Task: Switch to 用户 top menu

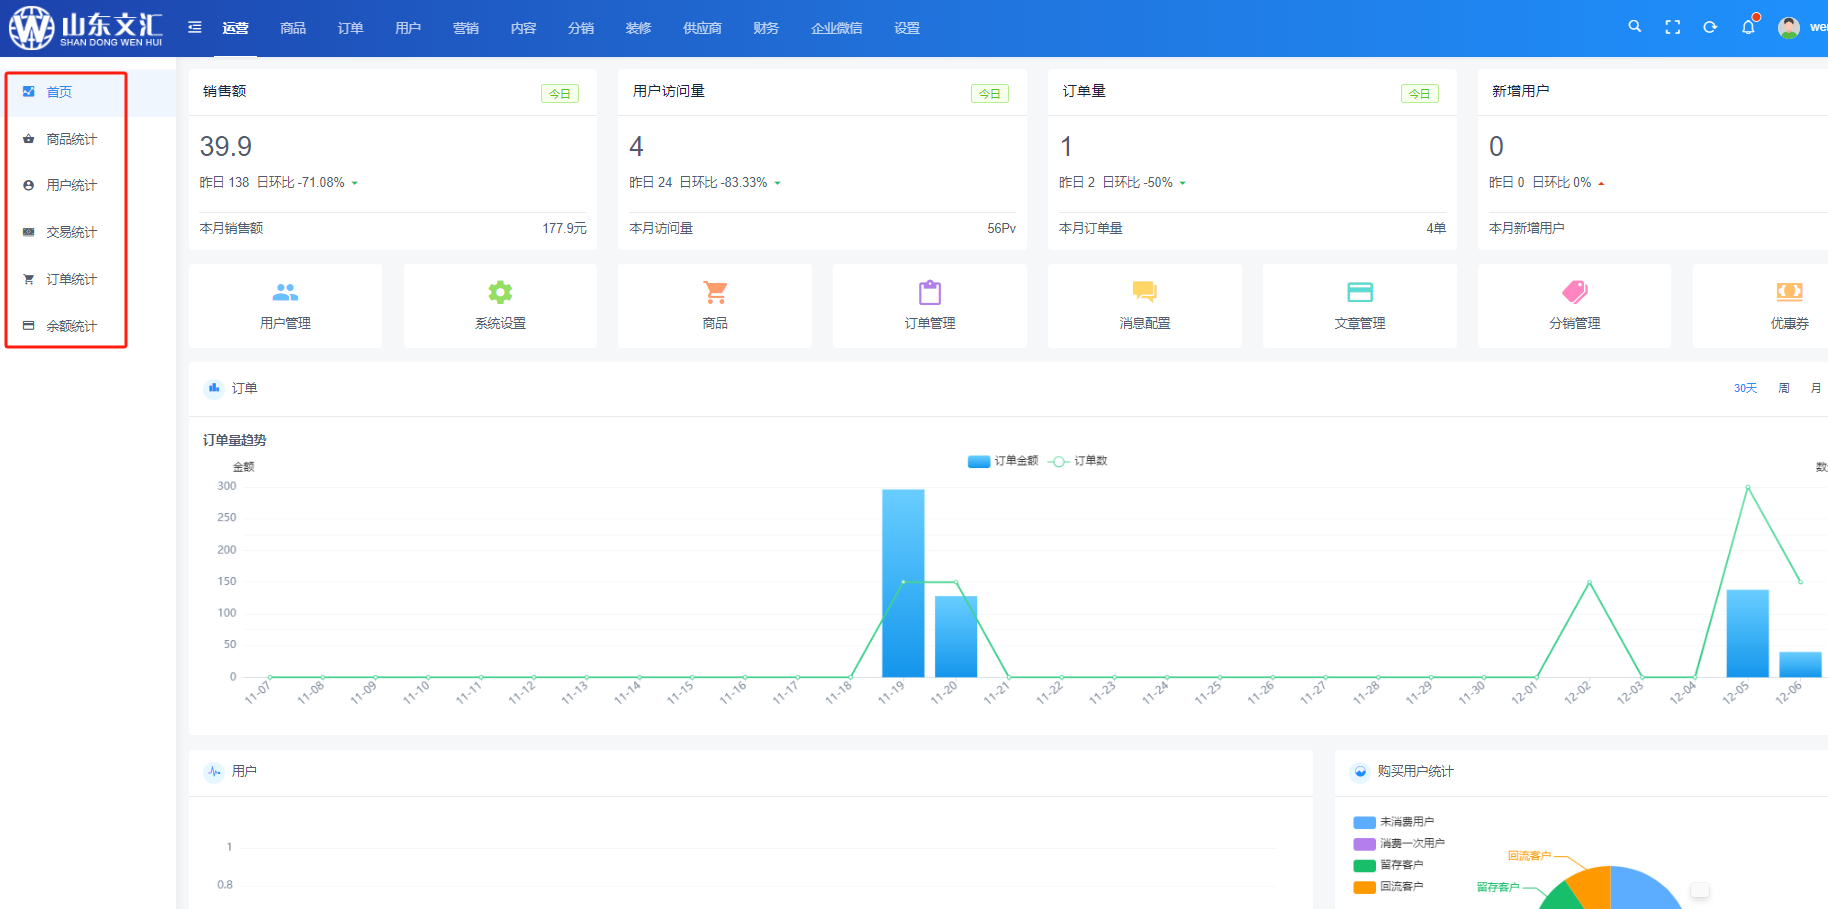Action: [x=408, y=28]
